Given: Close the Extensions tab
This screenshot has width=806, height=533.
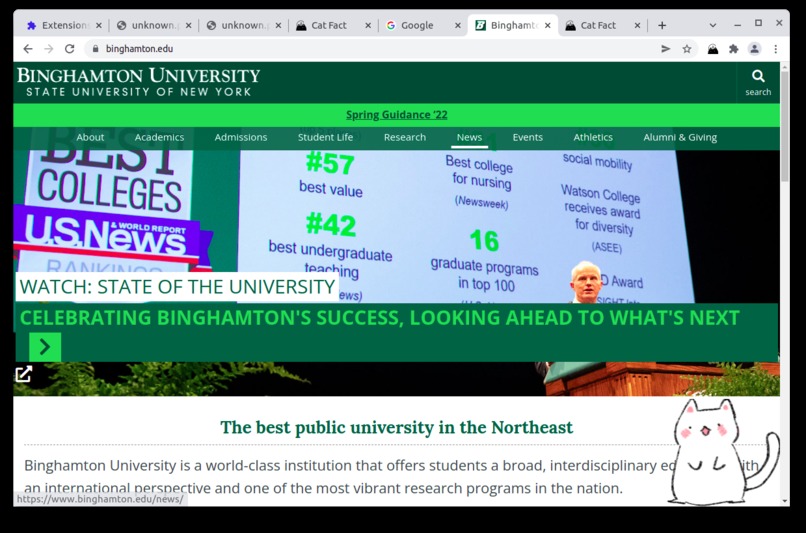Looking at the screenshot, I should [x=99, y=25].
